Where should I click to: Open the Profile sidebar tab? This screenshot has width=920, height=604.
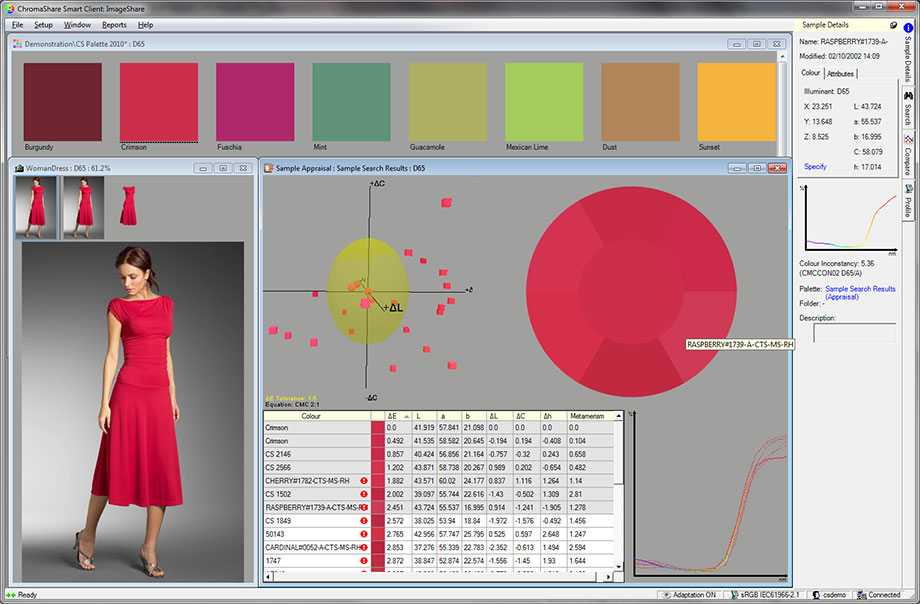point(908,201)
